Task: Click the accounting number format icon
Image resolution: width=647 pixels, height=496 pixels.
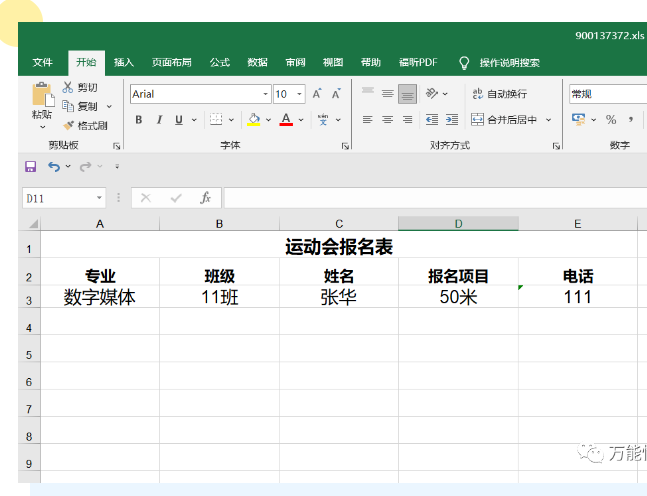Action: (x=579, y=120)
